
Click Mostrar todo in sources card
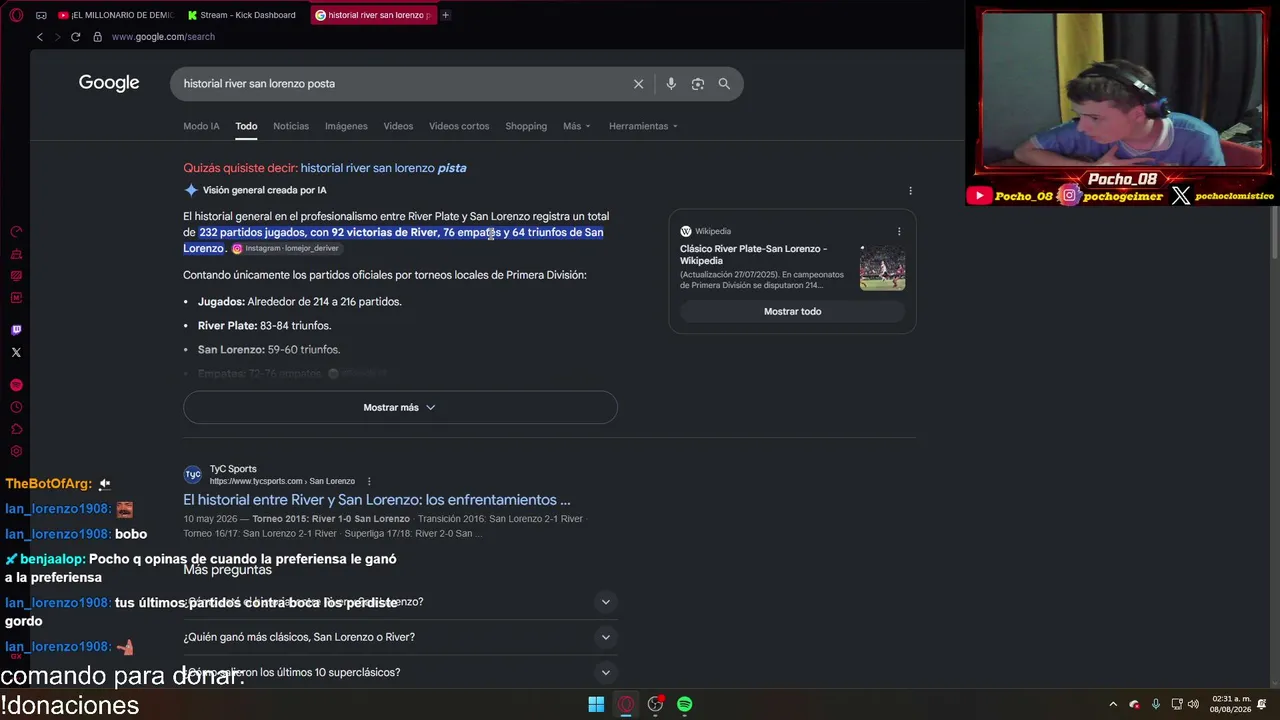click(792, 311)
